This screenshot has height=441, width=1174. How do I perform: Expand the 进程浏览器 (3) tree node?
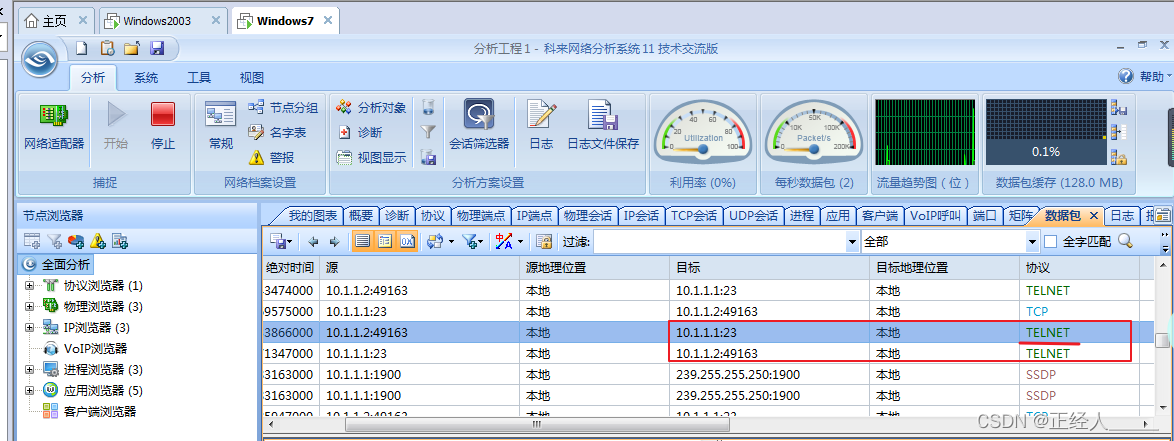pos(29,369)
